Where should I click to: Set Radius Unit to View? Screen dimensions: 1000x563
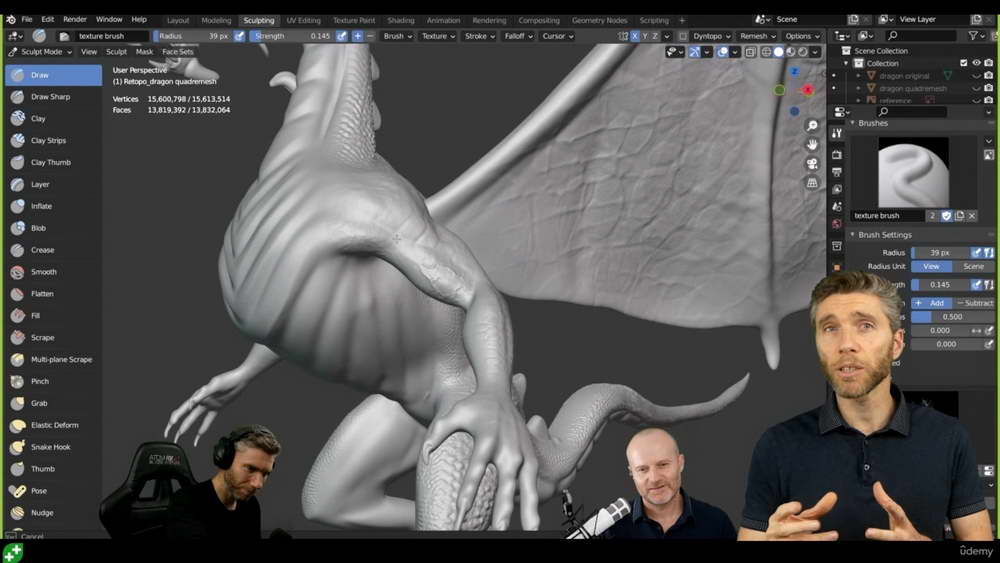click(931, 267)
